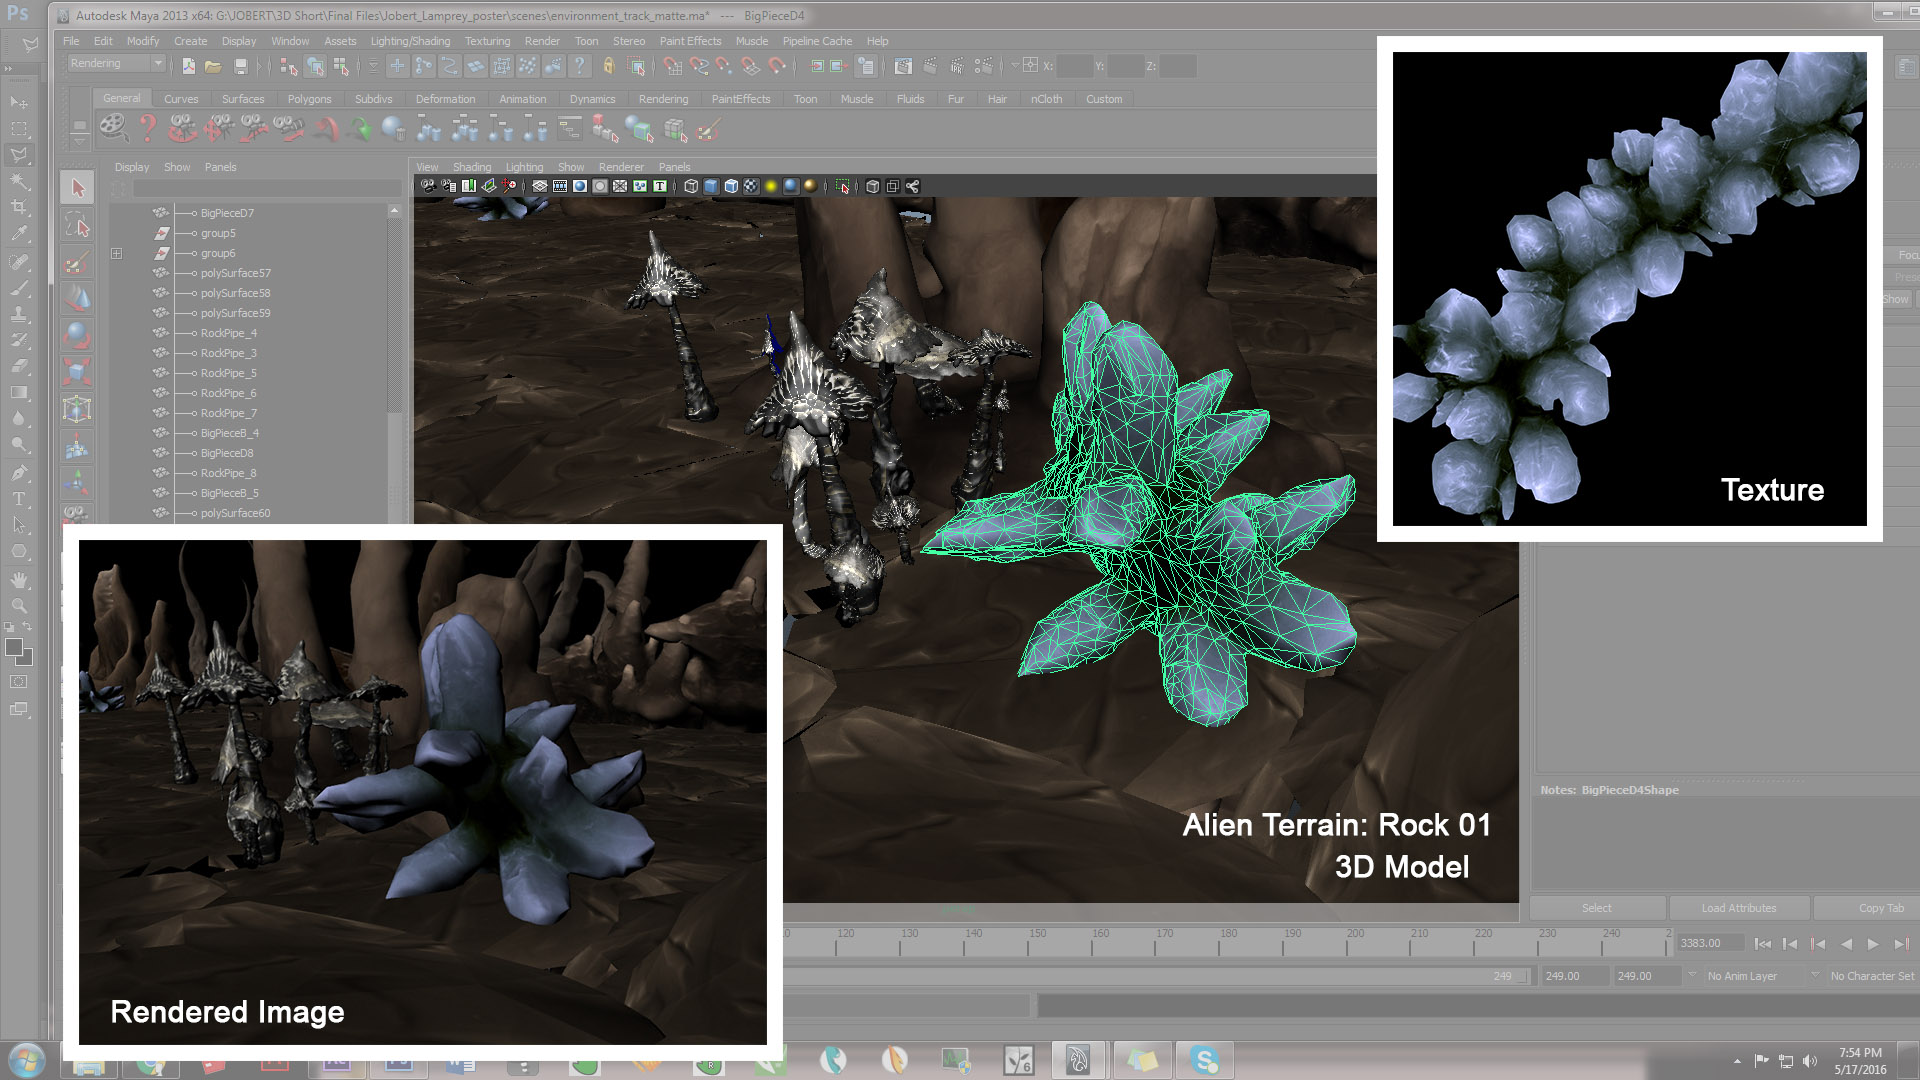Screen dimensions: 1920x1080
Task: Click the question mark shelf icon
Action: click(x=148, y=128)
